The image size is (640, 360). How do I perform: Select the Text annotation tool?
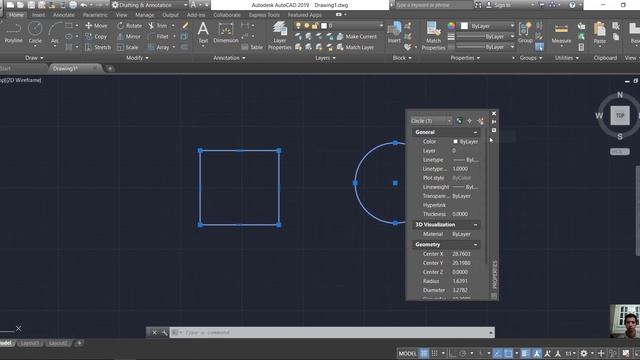point(203,33)
